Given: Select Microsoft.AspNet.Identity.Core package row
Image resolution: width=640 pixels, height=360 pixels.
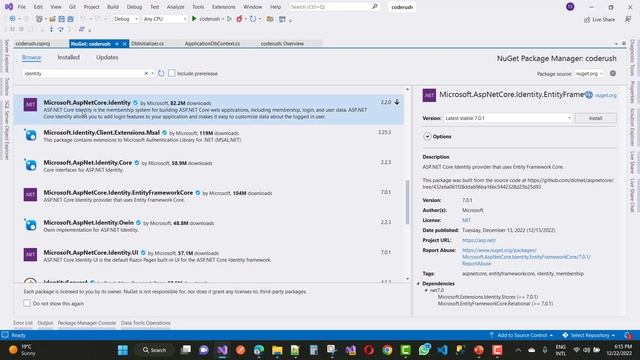Looking at the screenshot, I should coord(209,166).
